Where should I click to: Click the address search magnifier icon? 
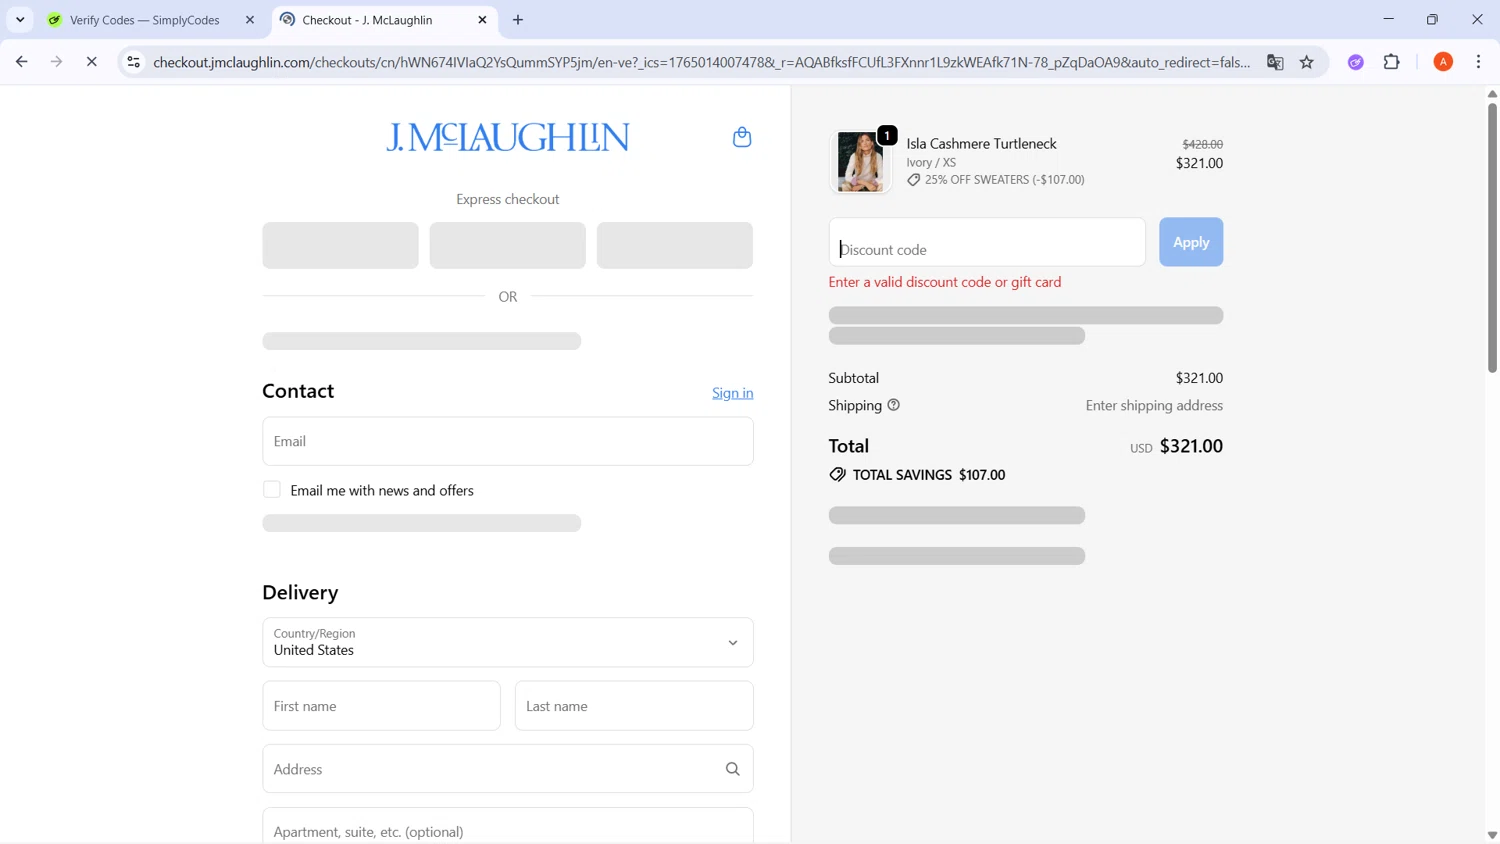click(x=733, y=769)
